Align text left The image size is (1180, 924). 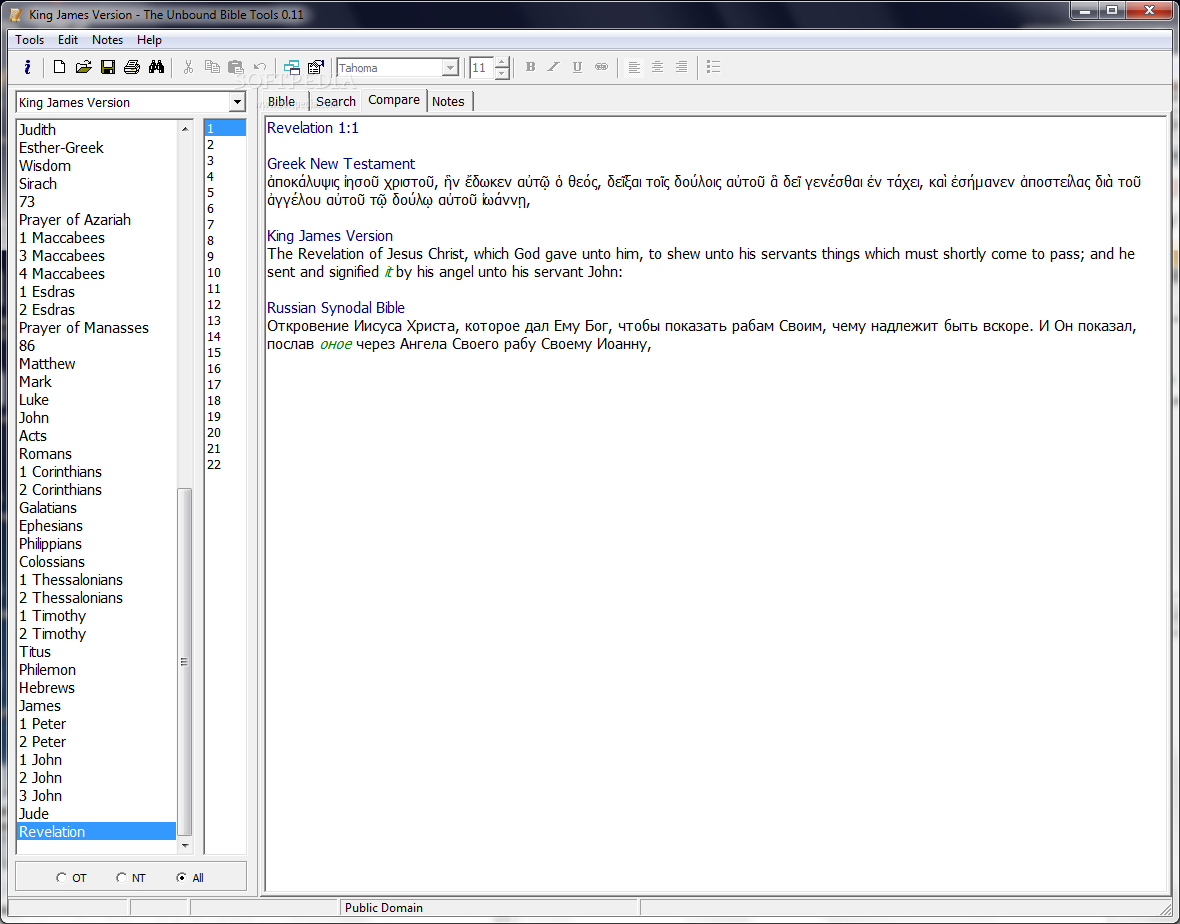[634, 67]
